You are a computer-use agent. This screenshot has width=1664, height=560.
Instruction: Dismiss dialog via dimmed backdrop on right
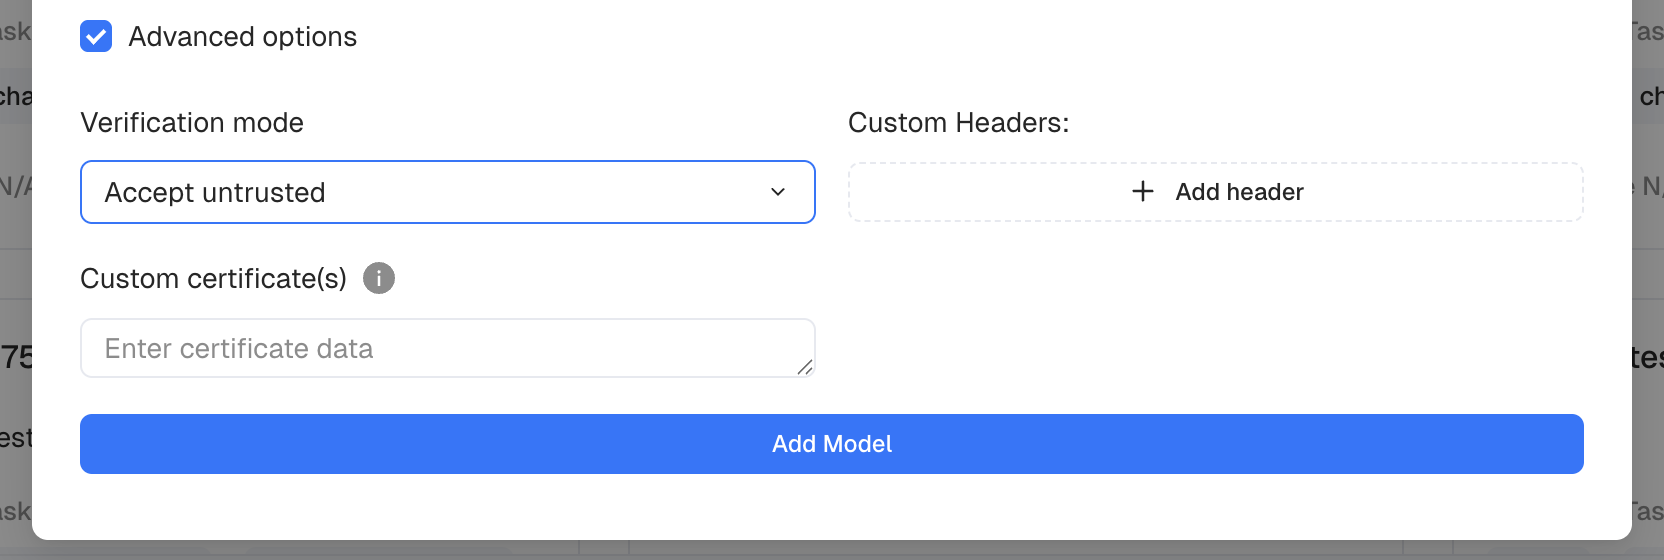click(x=1648, y=280)
